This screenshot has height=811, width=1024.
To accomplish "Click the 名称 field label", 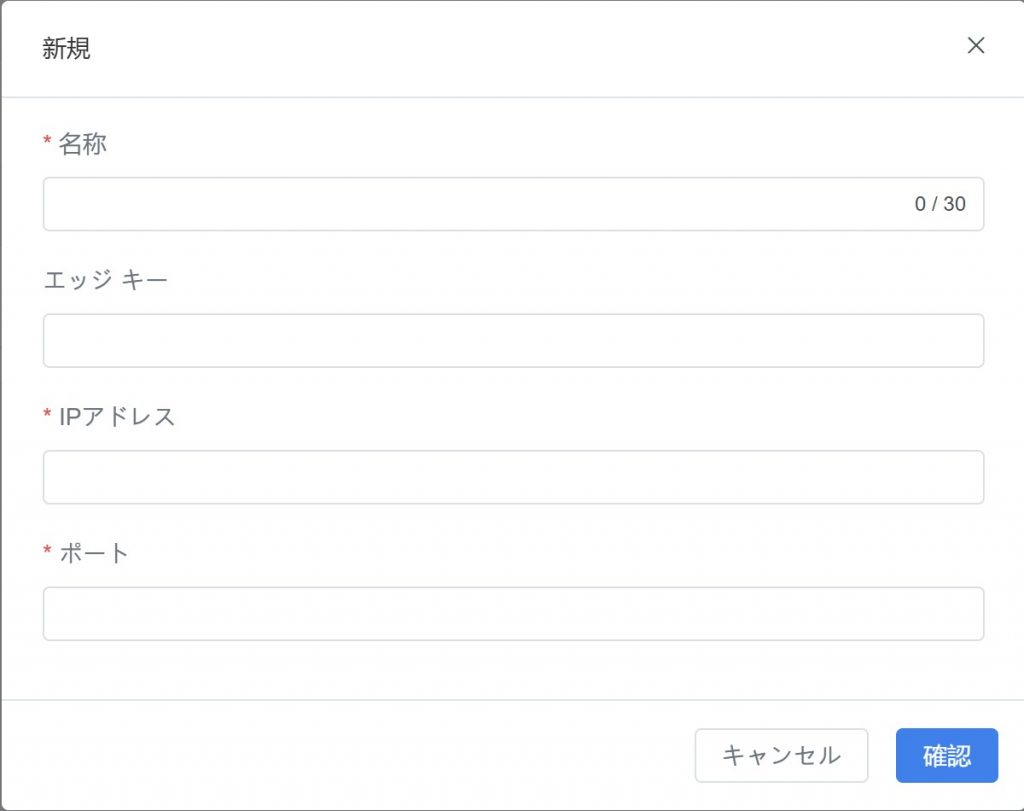I will click(x=82, y=144).
